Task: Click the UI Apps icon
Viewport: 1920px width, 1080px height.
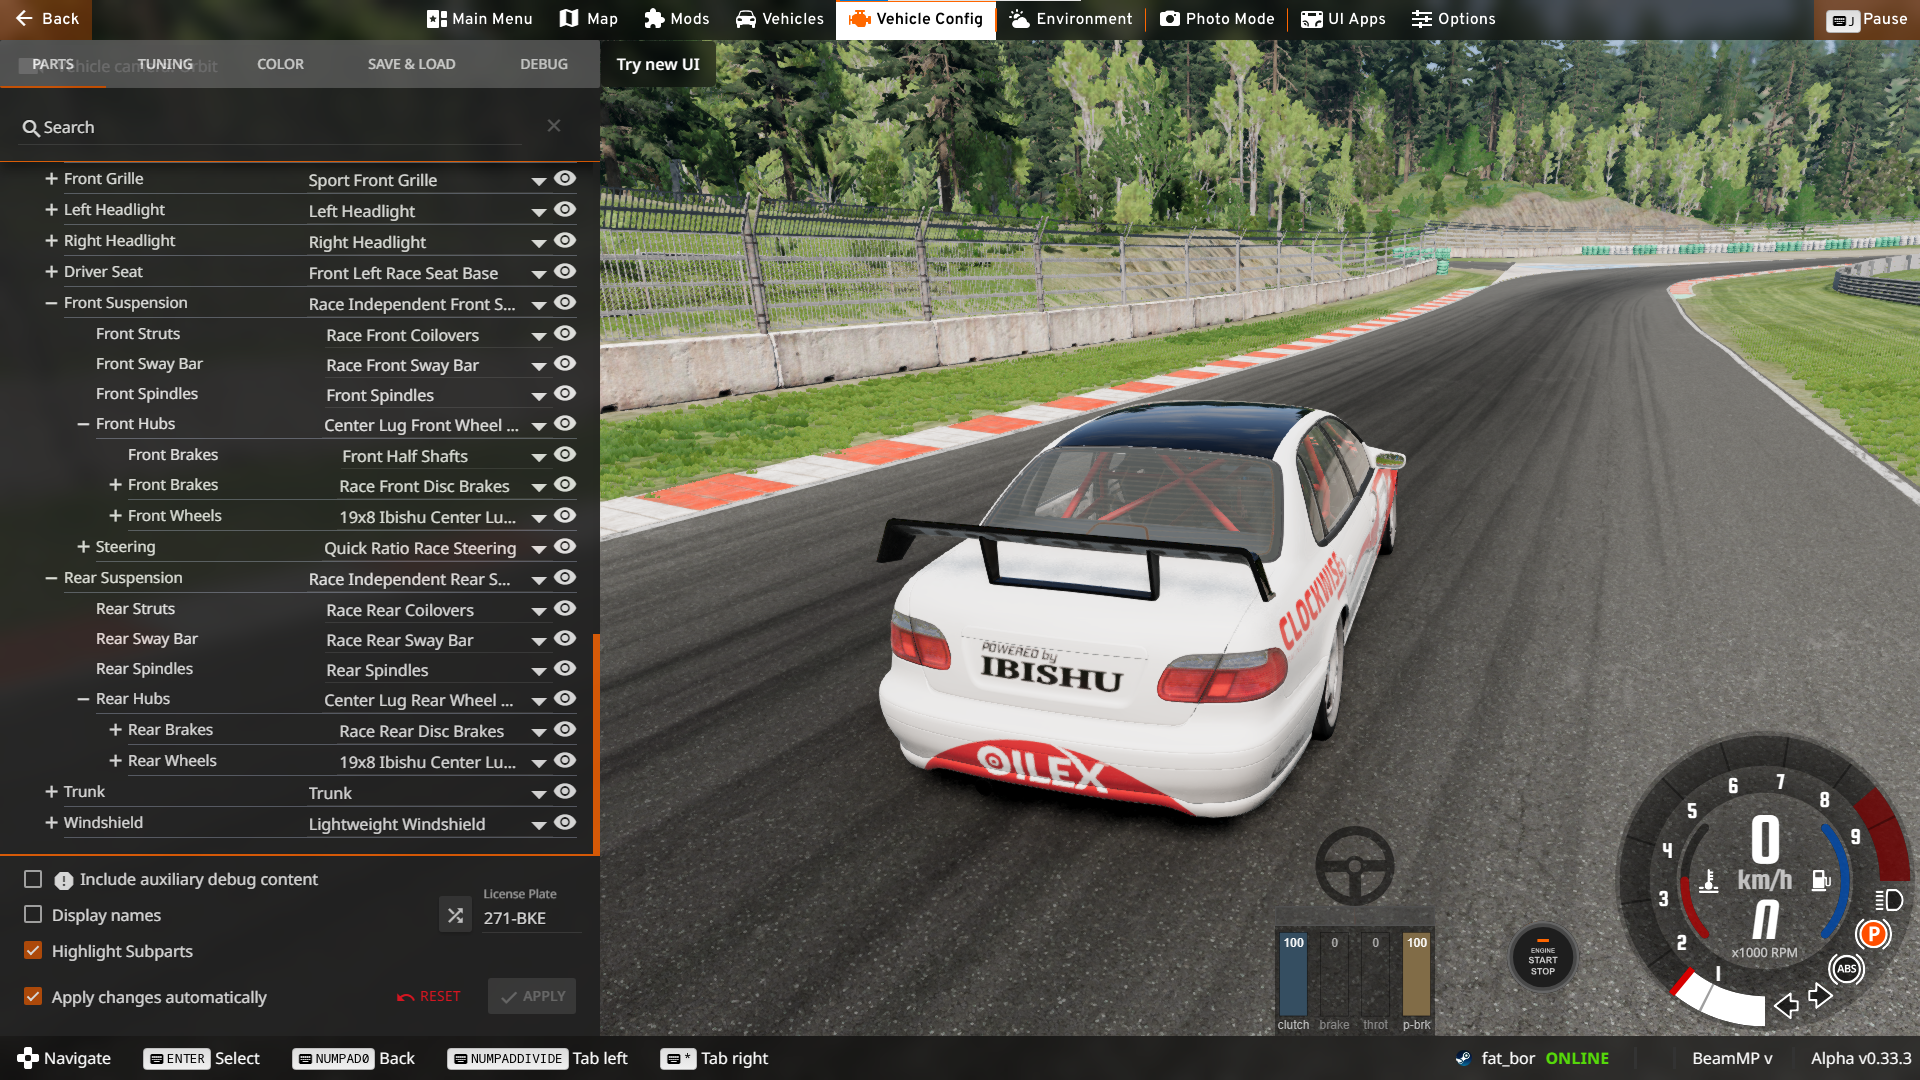Action: [1311, 19]
